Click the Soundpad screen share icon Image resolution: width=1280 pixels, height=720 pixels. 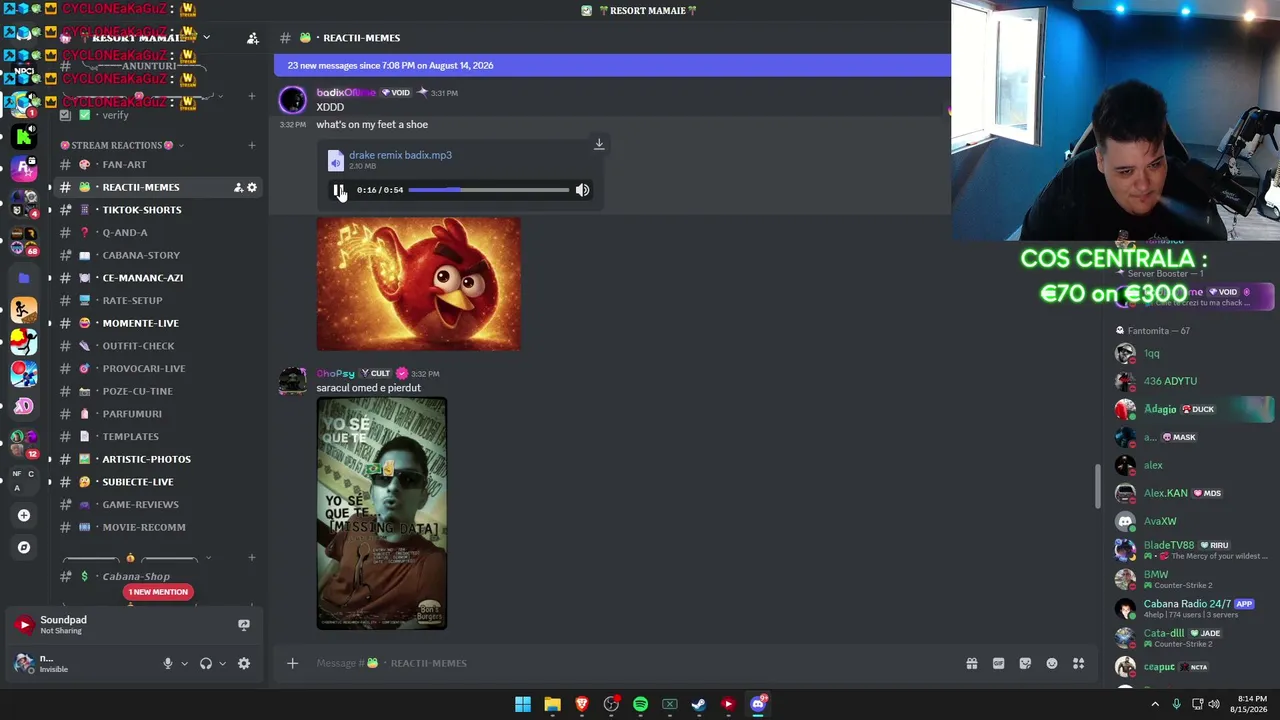243,625
